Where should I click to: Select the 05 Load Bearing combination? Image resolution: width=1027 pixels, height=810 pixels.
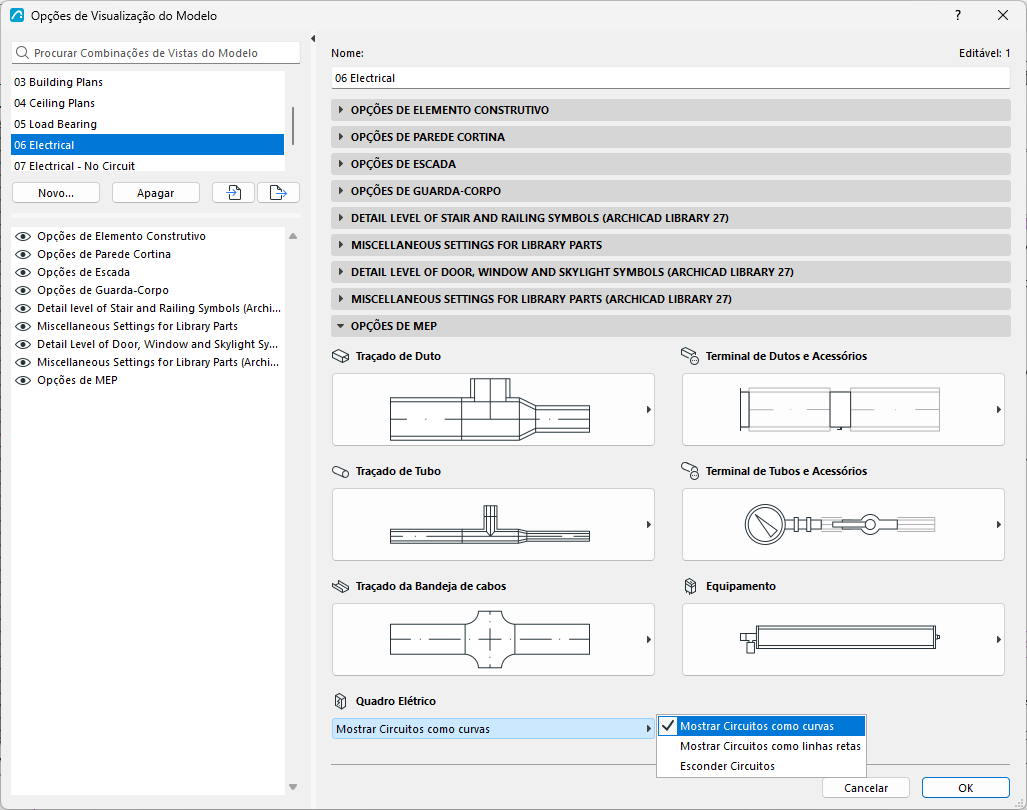pos(147,124)
